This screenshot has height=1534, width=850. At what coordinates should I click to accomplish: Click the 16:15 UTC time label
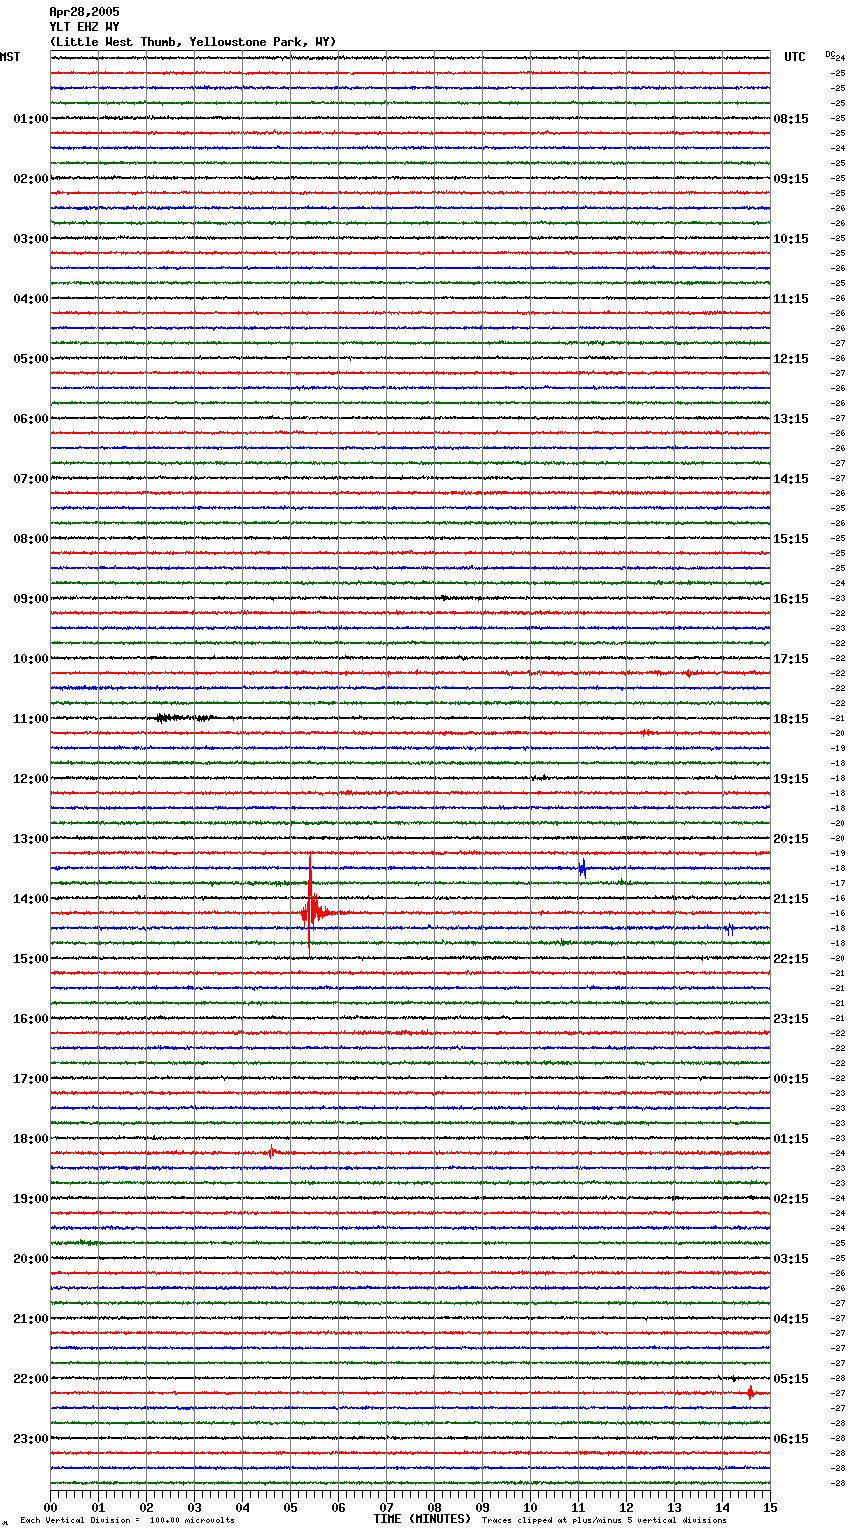[791, 599]
